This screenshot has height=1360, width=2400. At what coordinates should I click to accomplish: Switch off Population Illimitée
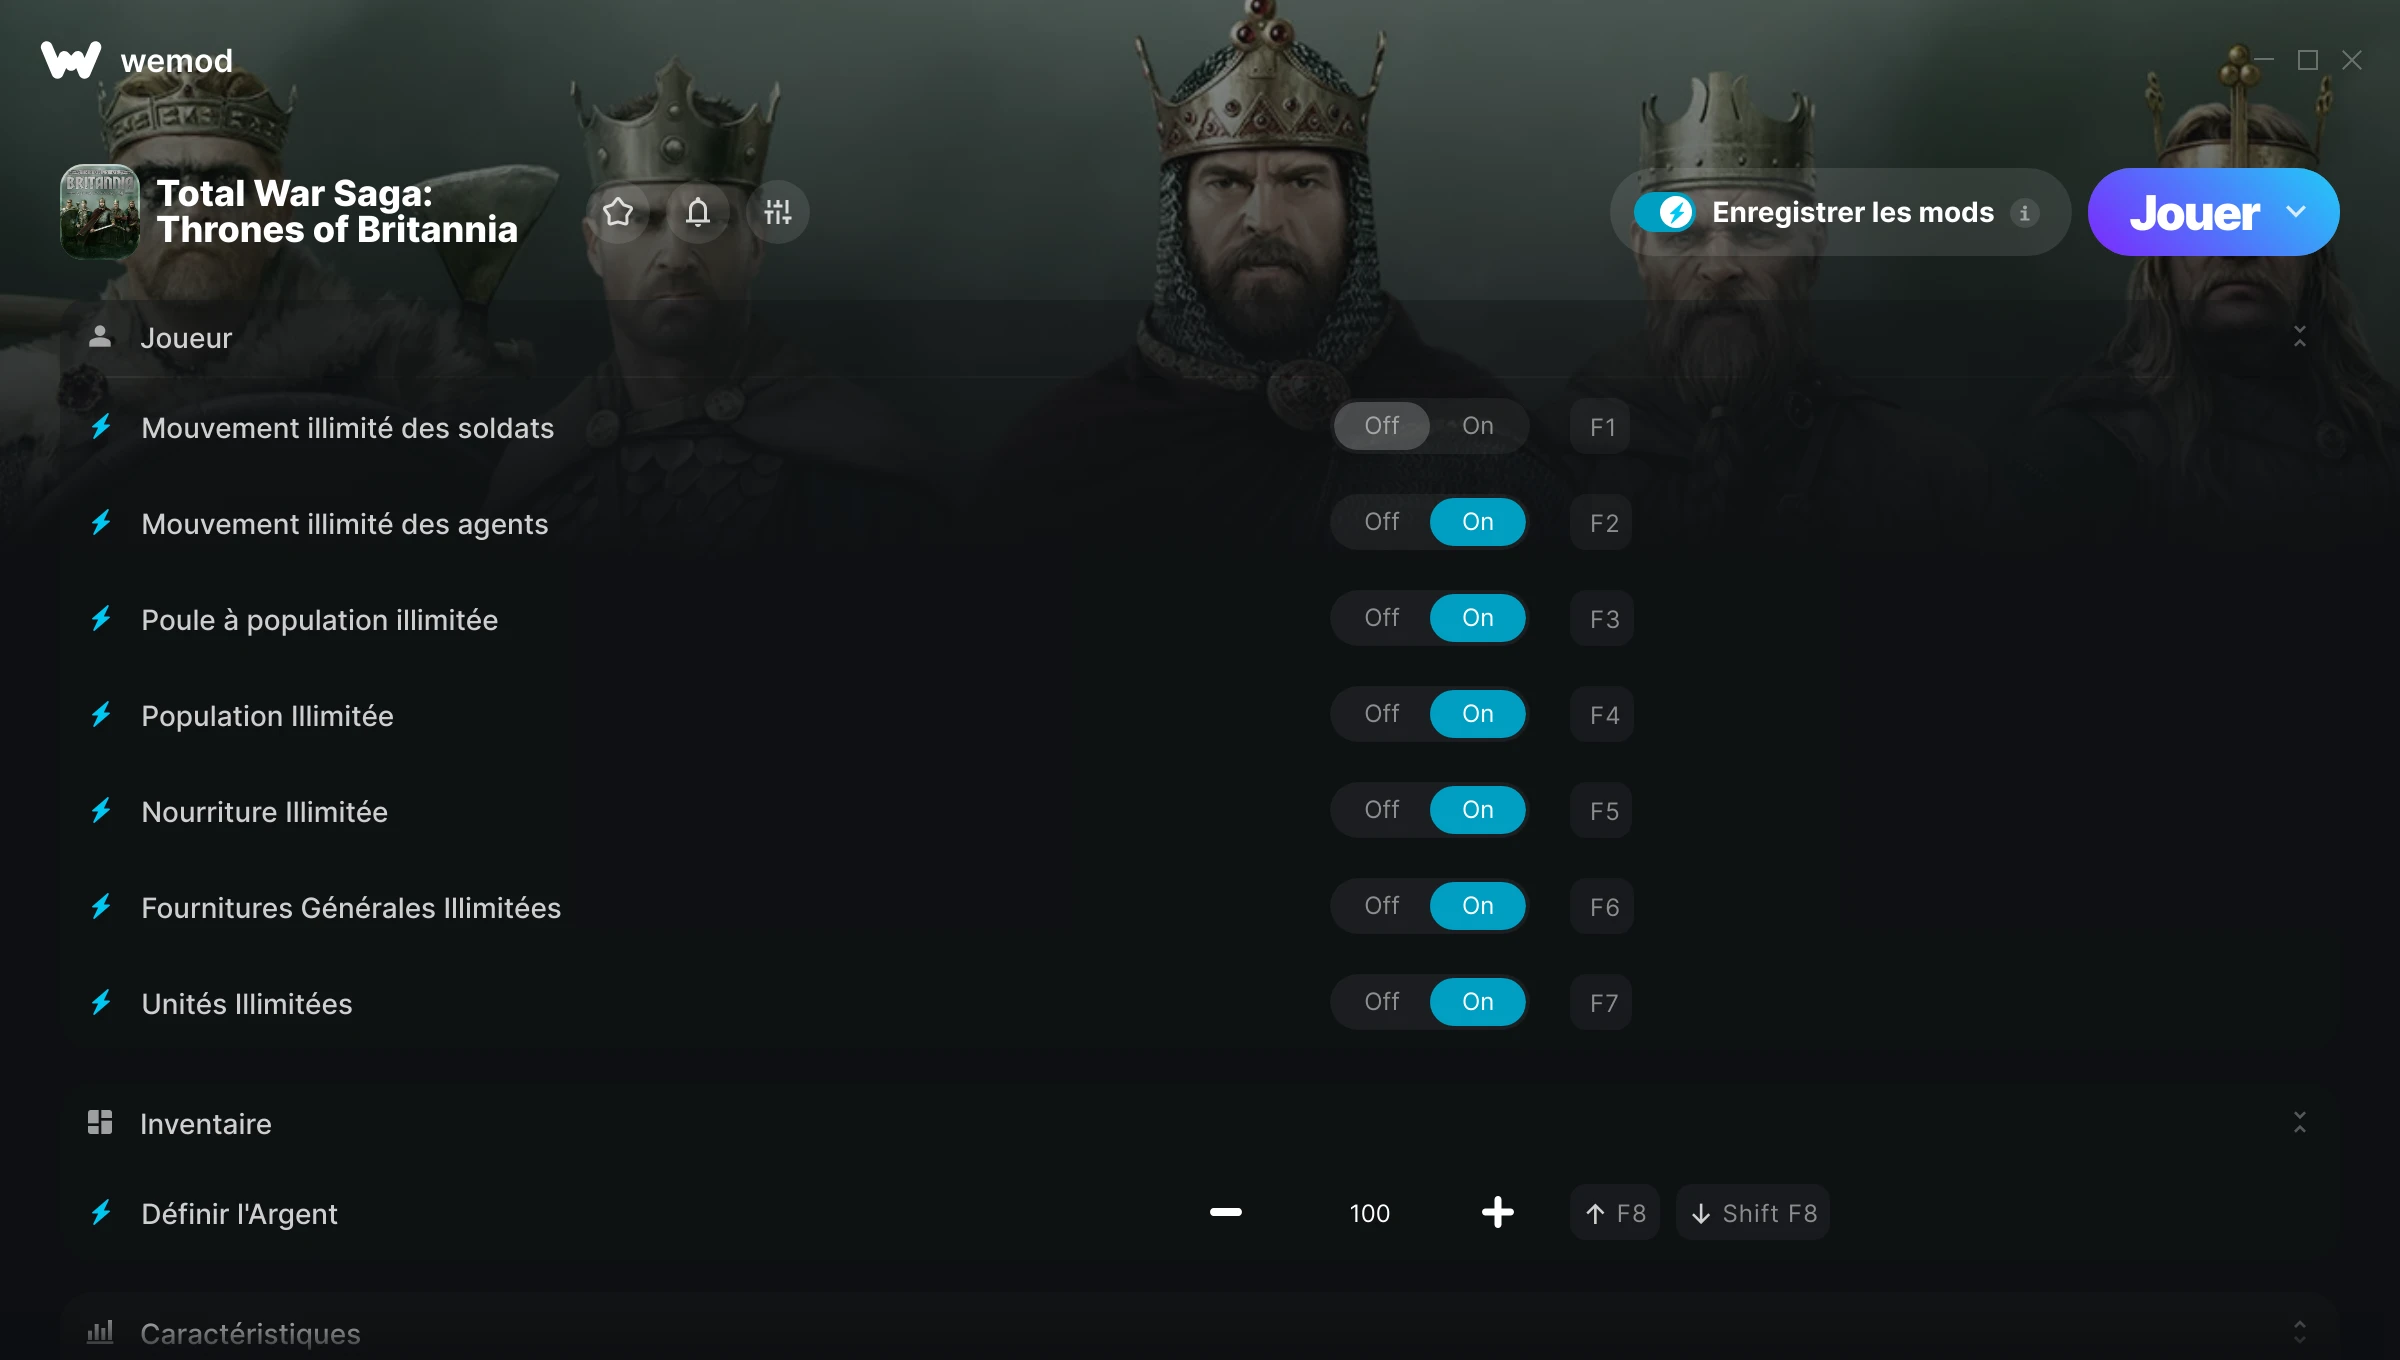(x=1381, y=714)
